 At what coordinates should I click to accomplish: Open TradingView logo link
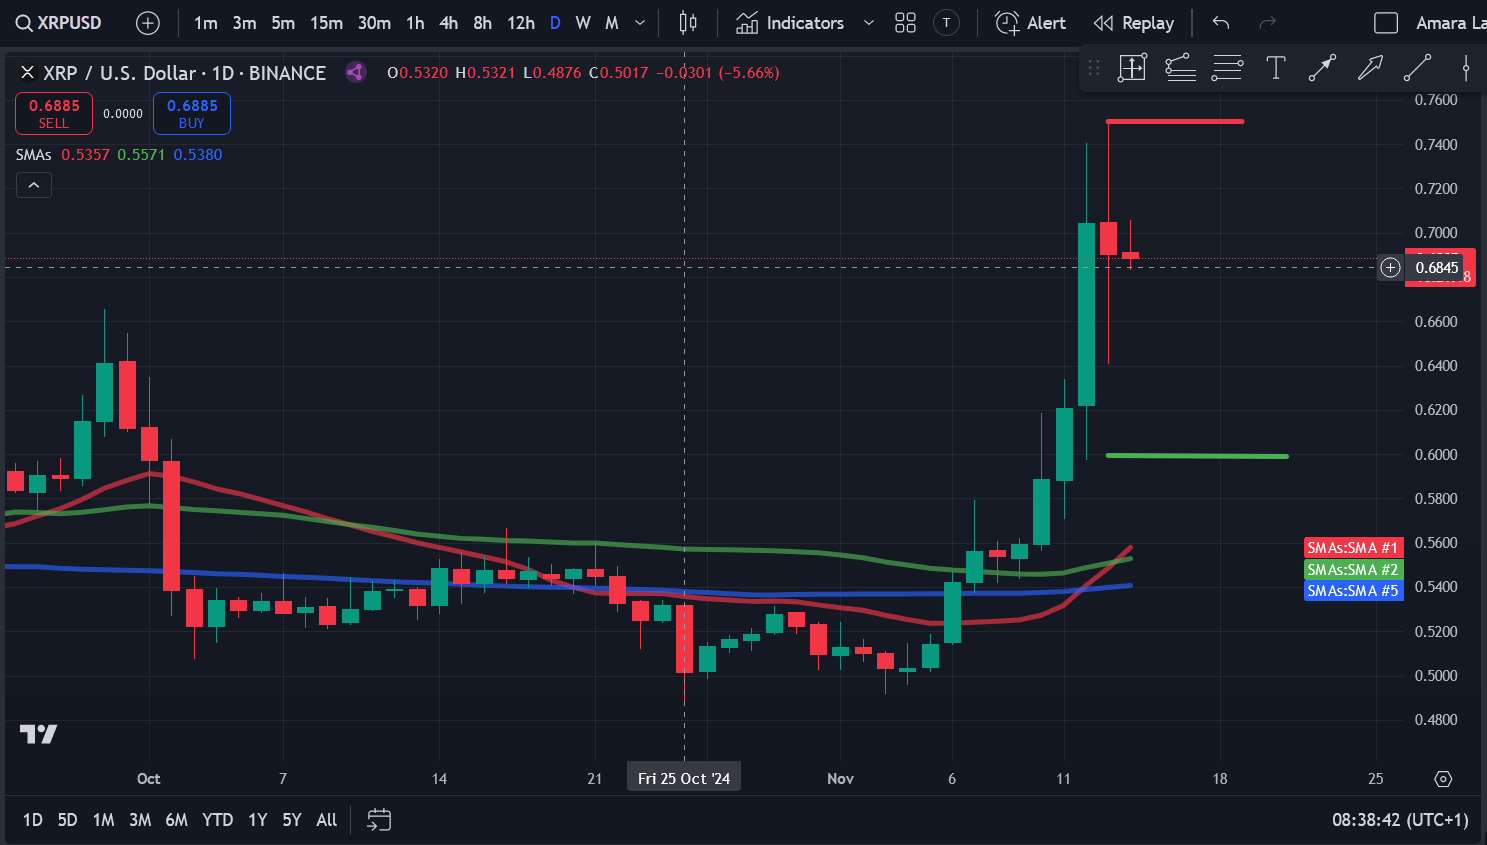38,734
